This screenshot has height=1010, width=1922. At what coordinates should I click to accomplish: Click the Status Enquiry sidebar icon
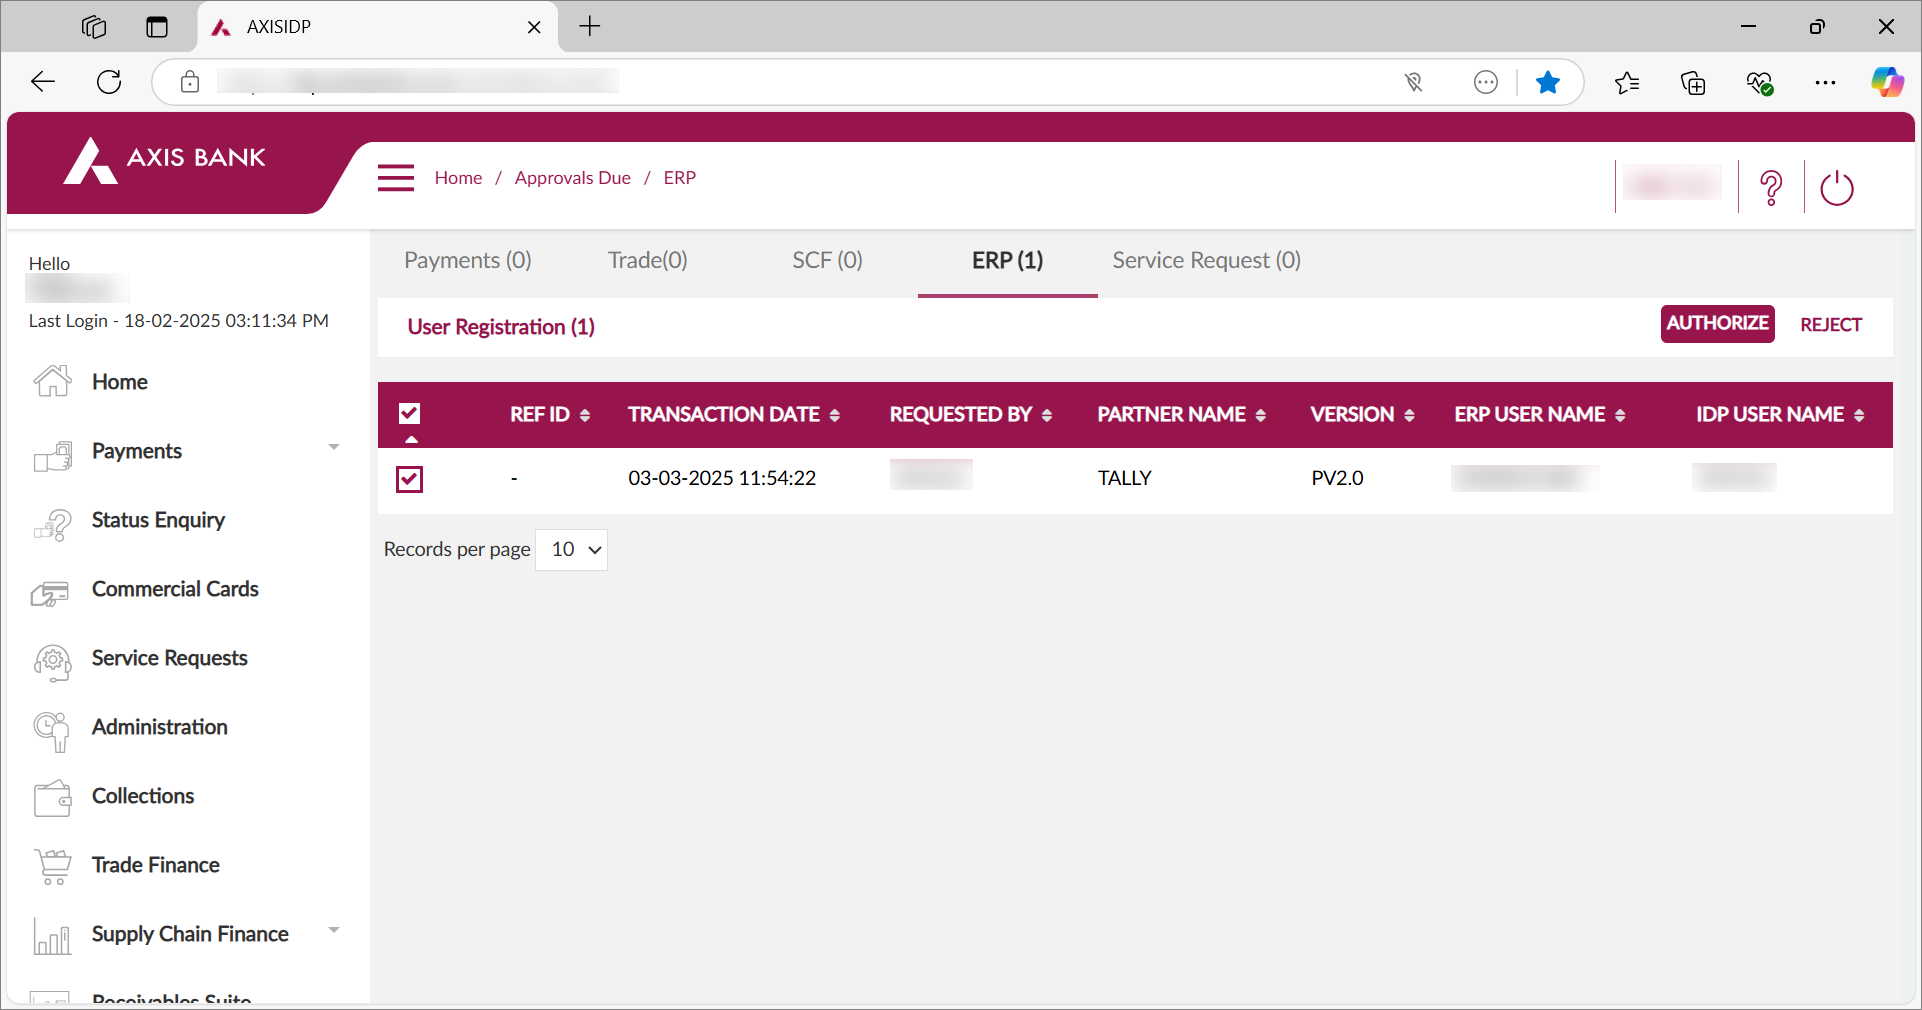coord(53,525)
